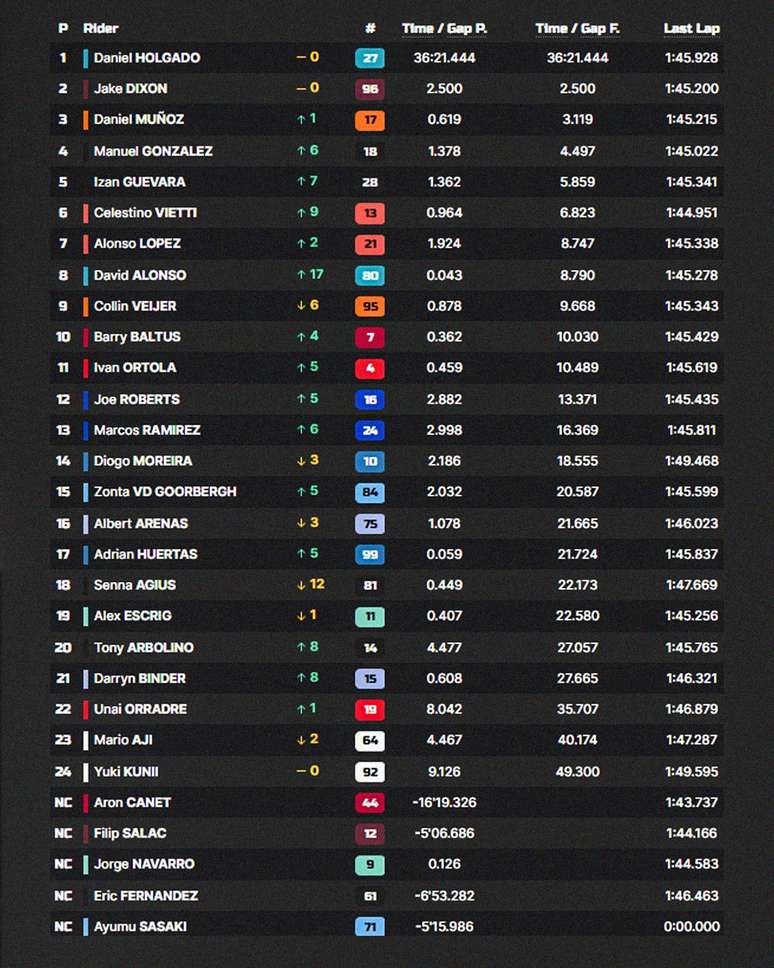Viewport: 774px width, 968px height.
Task: Select the Zonta VD GOORBERGH rider name
Action: tap(165, 492)
